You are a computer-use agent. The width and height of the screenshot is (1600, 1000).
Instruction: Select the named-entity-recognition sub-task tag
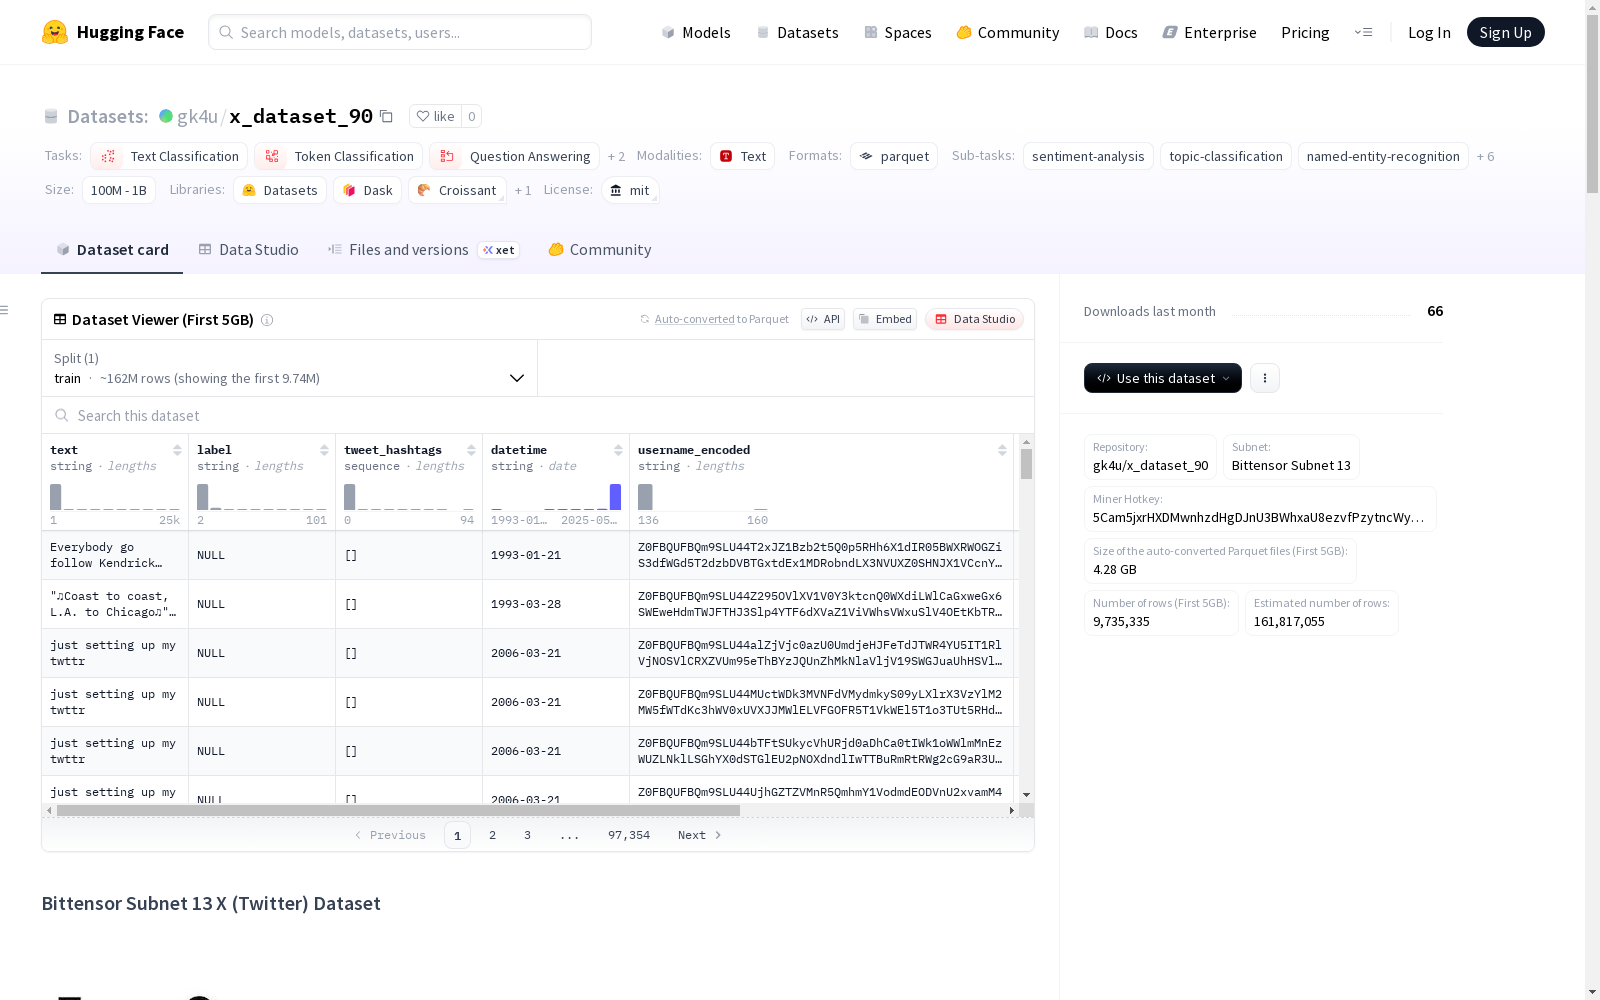[x=1383, y=156]
